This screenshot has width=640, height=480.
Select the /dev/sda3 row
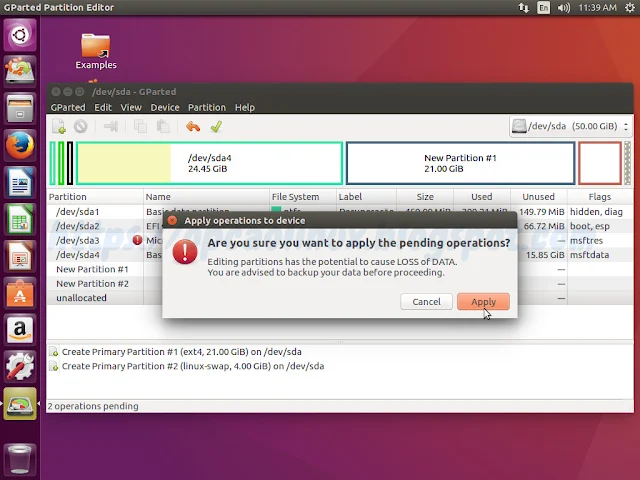pos(340,240)
